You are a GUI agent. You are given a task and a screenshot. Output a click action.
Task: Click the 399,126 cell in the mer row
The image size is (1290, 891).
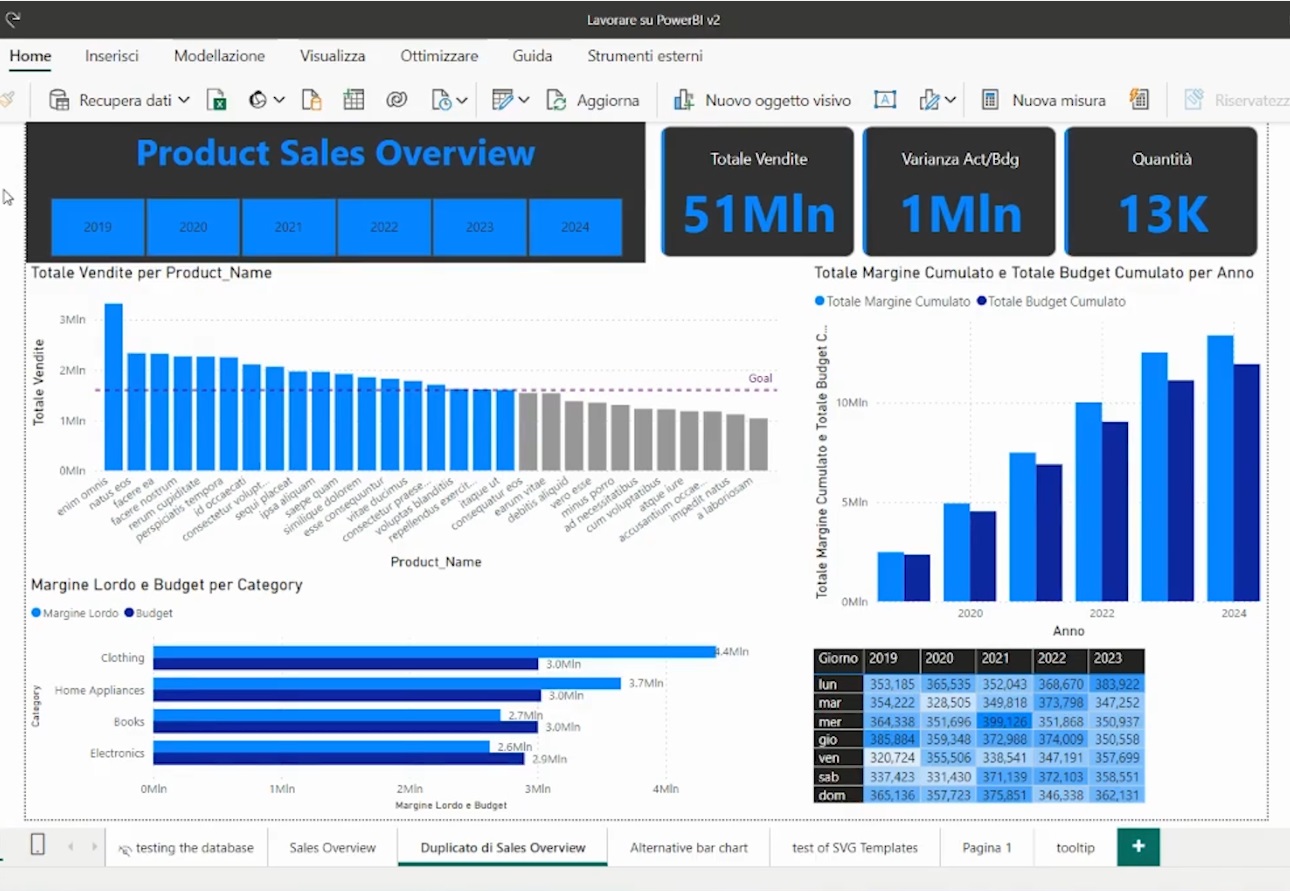point(1004,722)
